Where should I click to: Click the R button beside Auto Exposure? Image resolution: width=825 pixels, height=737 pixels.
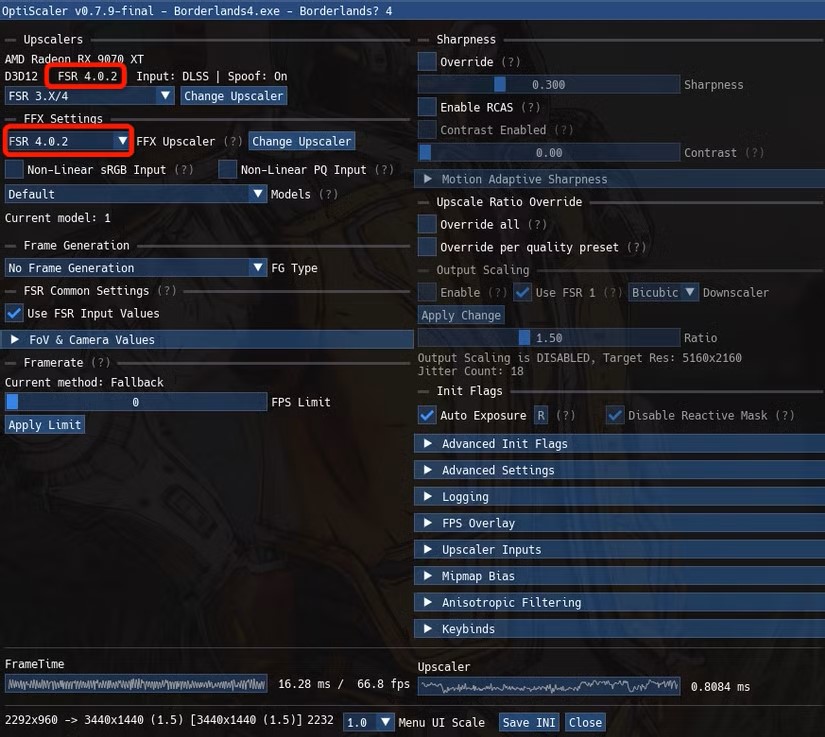tap(540, 416)
